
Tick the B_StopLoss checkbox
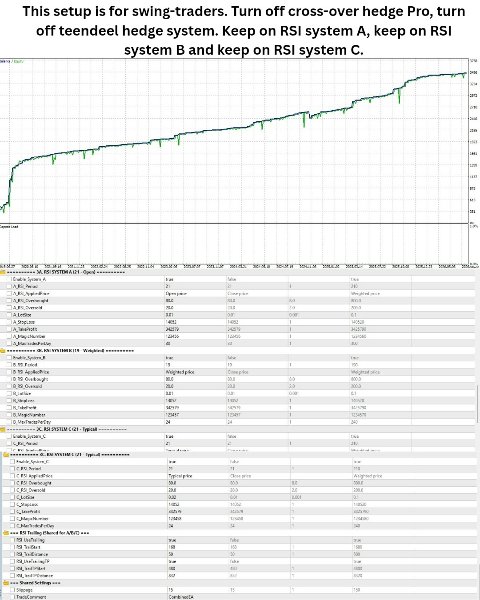pyautogui.click(x=9, y=401)
